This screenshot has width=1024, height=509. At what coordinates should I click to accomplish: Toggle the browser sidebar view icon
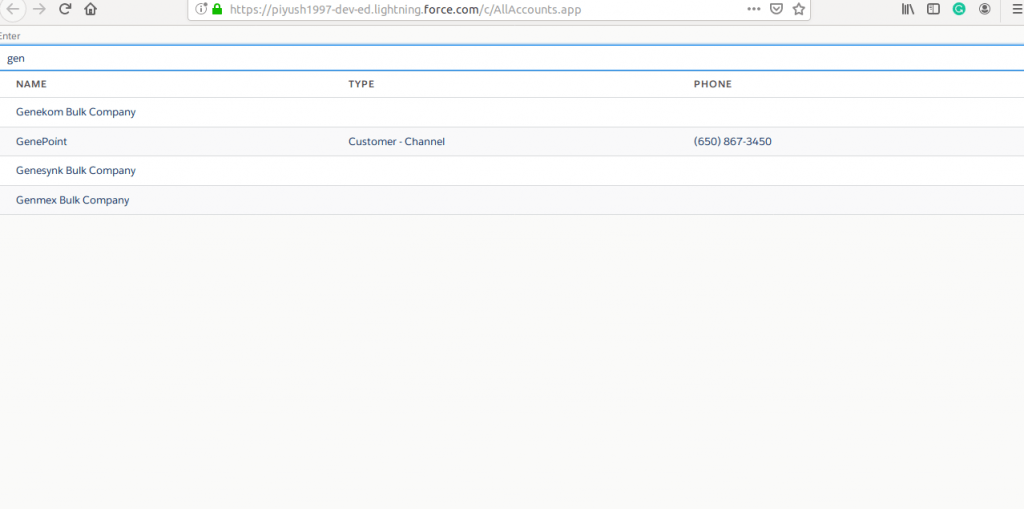point(933,9)
